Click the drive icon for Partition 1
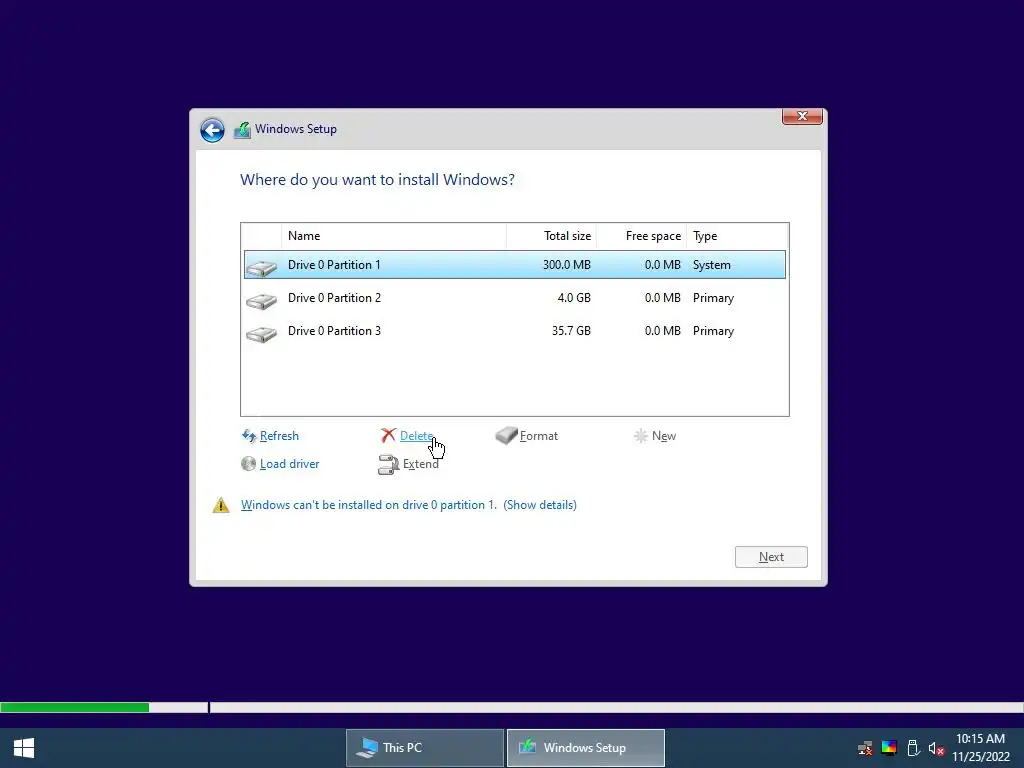This screenshot has width=1024, height=768. point(262,267)
